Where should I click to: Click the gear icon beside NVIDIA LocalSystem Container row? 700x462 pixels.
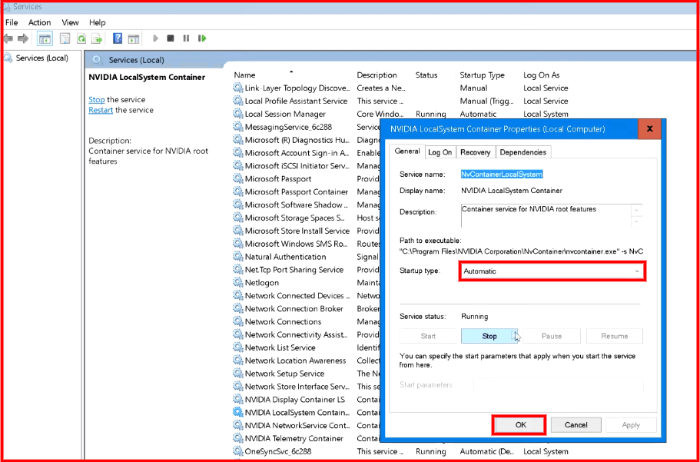click(238, 412)
